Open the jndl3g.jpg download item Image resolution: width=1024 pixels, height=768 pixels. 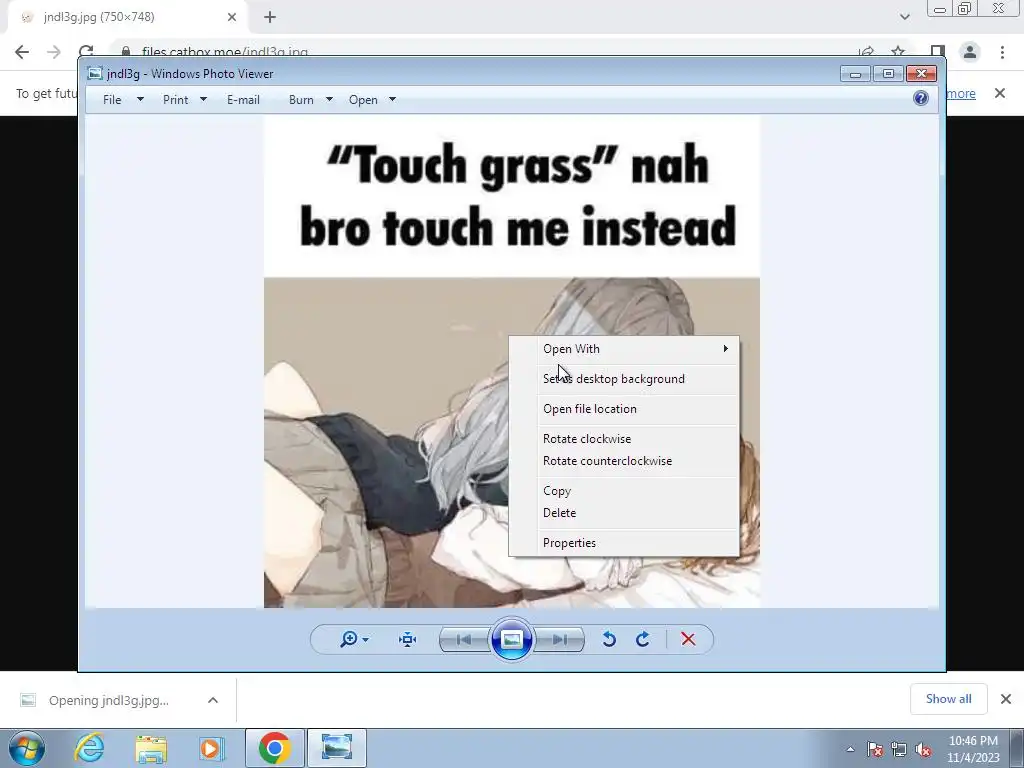pos(108,700)
